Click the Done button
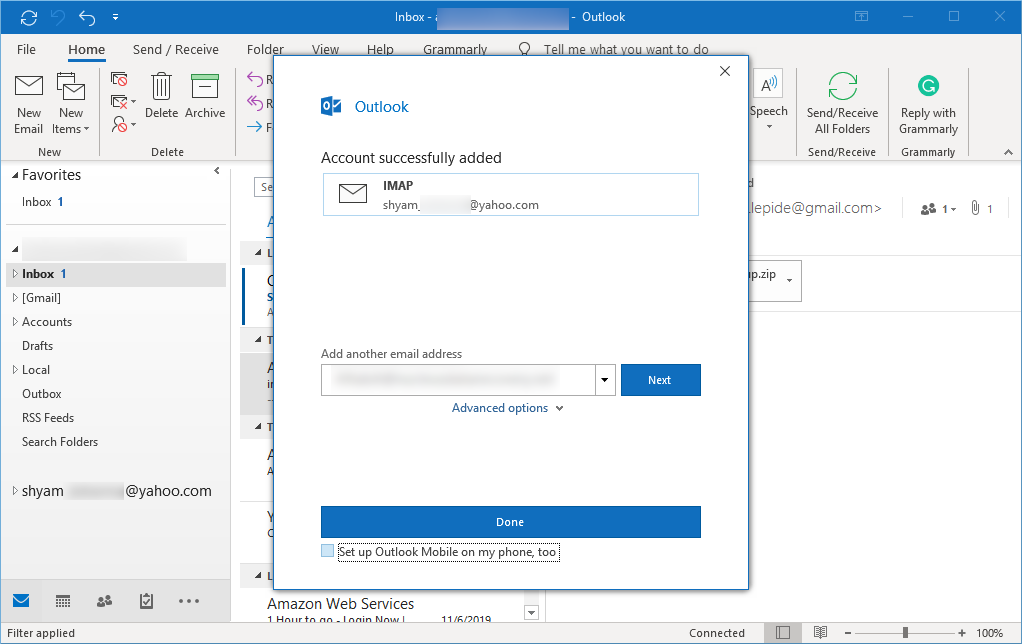Image resolution: width=1022 pixels, height=644 pixels. click(x=510, y=522)
